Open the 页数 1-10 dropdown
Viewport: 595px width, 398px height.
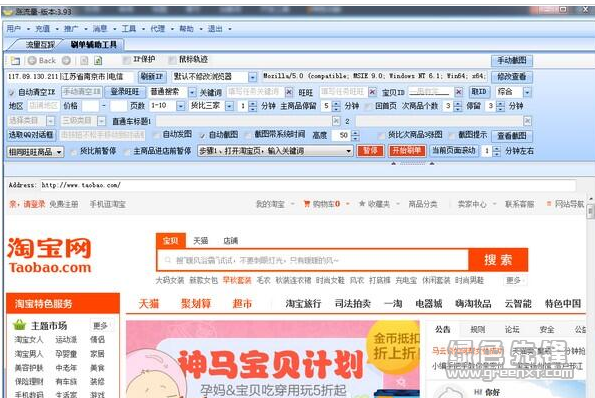point(181,106)
